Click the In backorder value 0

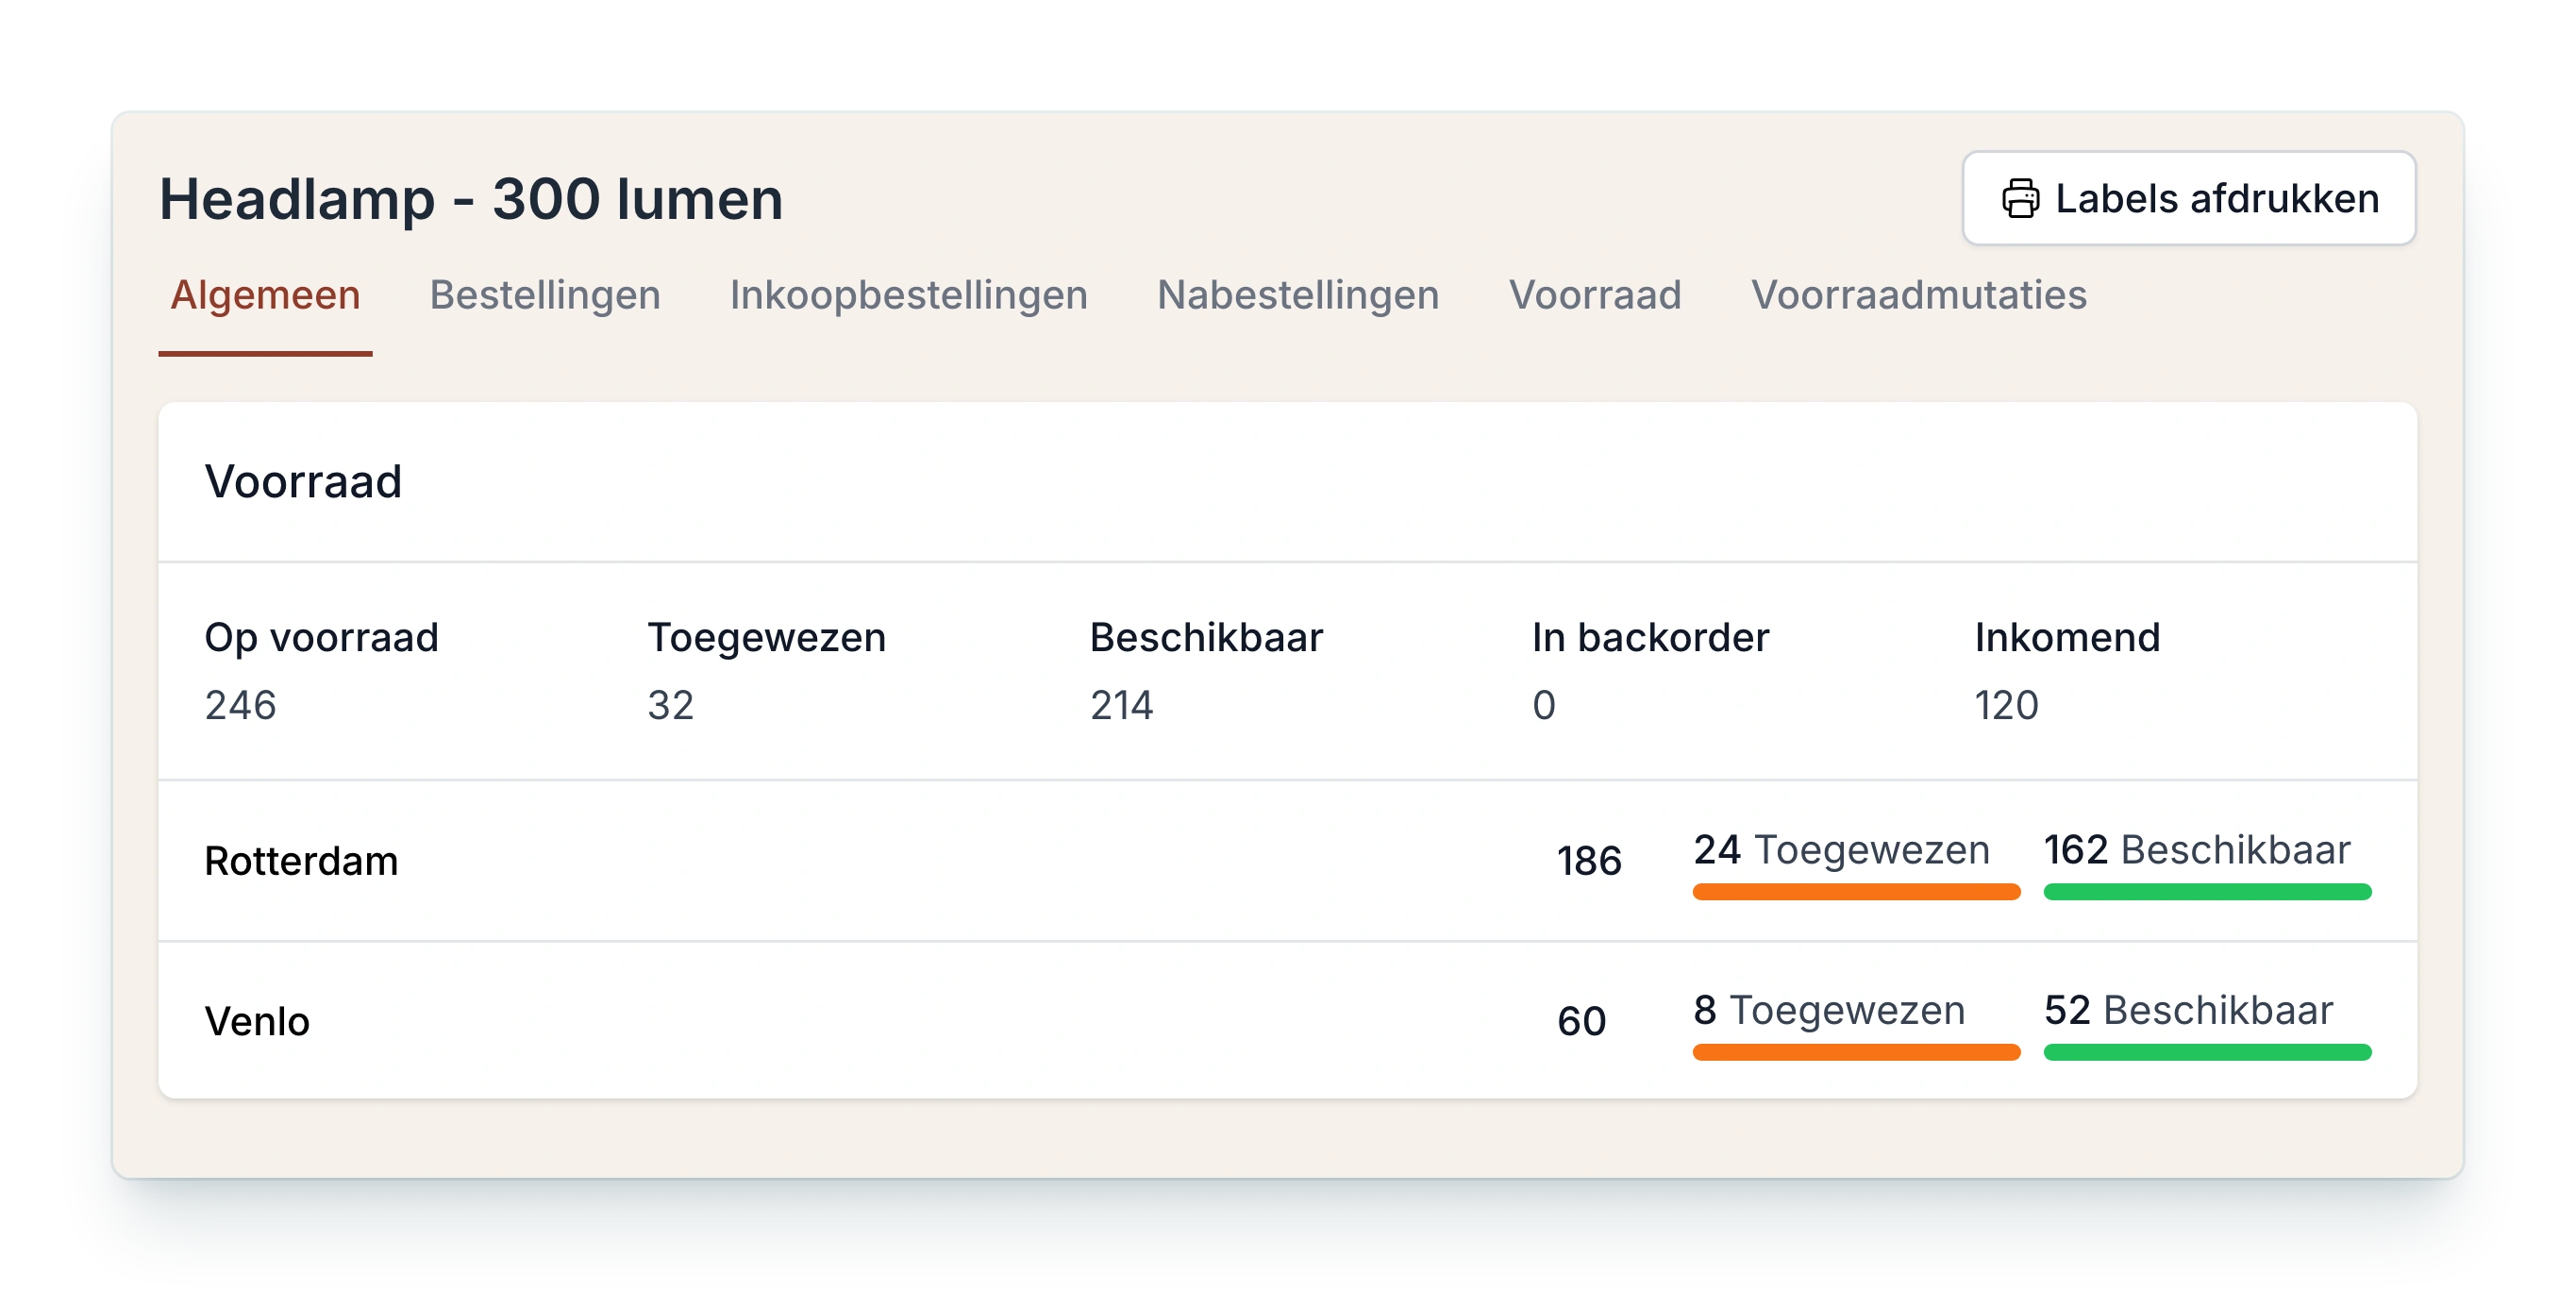pyautogui.click(x=1544, y=705)
